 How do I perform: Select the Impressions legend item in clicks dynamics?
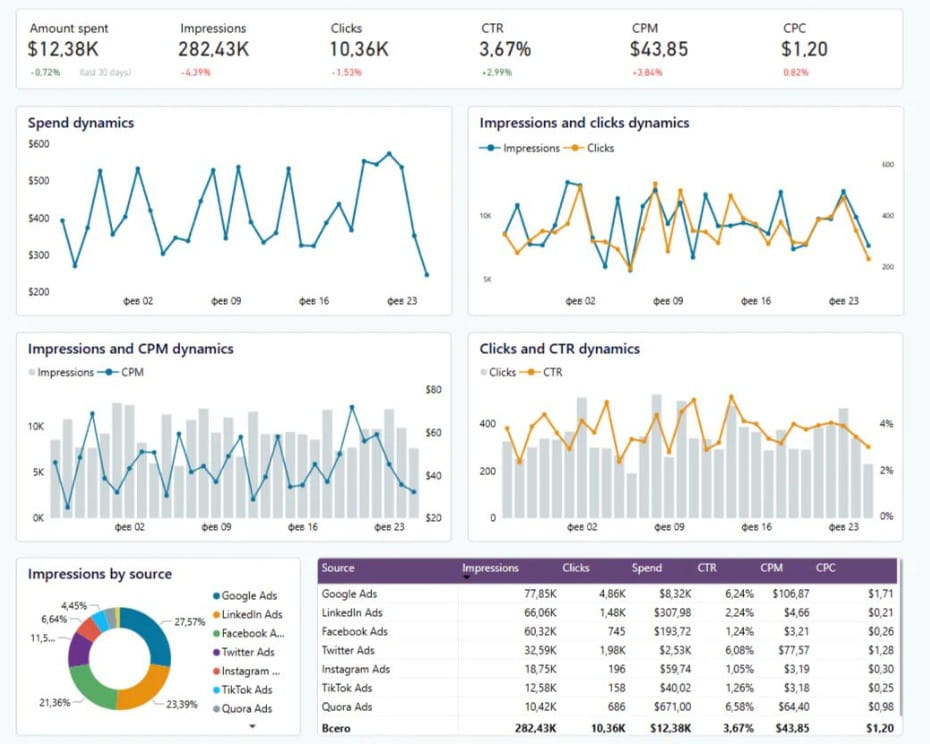pos(520,148)
